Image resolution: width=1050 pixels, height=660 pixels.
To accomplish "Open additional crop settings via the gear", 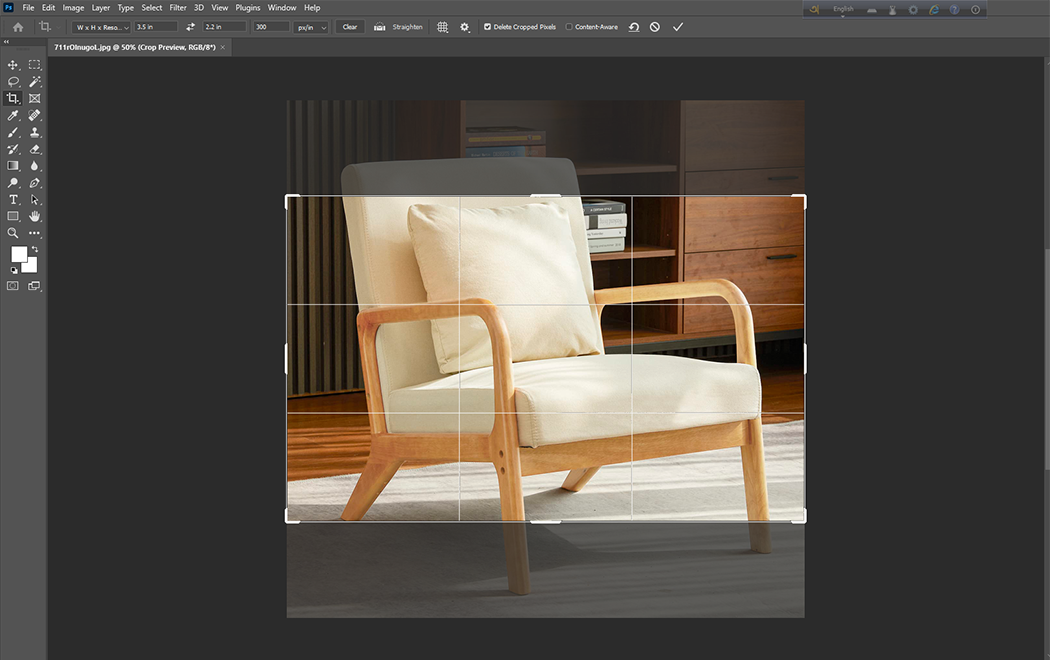I will click(x=464, y=27).
